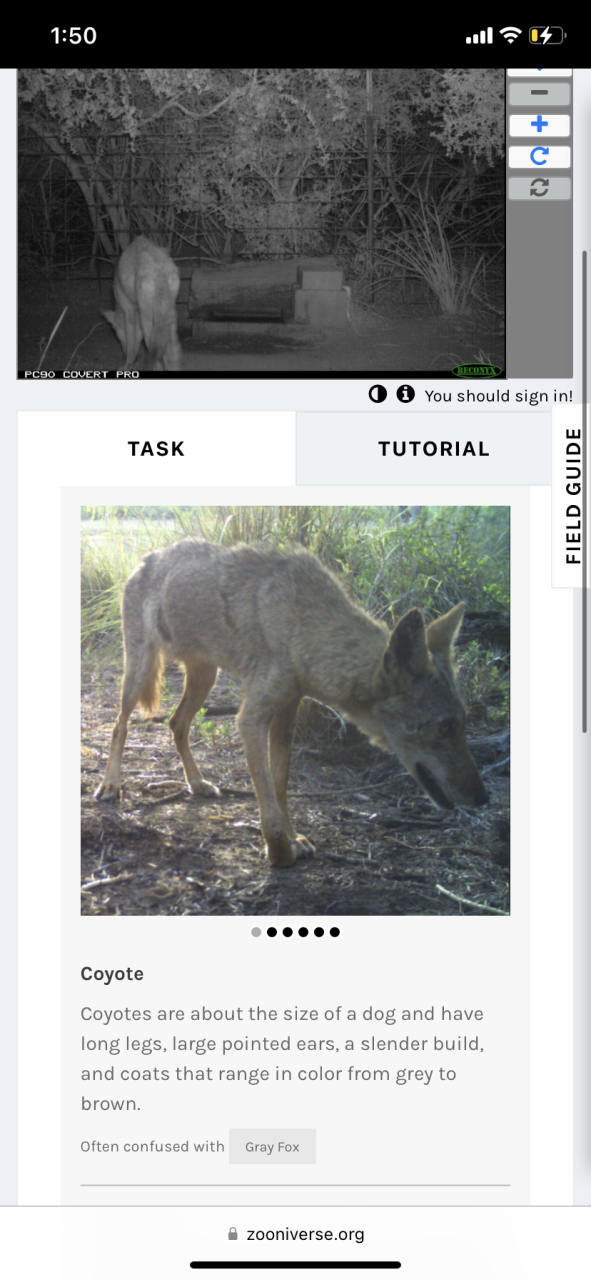Image resolution: width=591 pixels, height=1280 pixels.
Task: Tap the lock icon beside zooniverse.org
Action: coord(234,1234)
